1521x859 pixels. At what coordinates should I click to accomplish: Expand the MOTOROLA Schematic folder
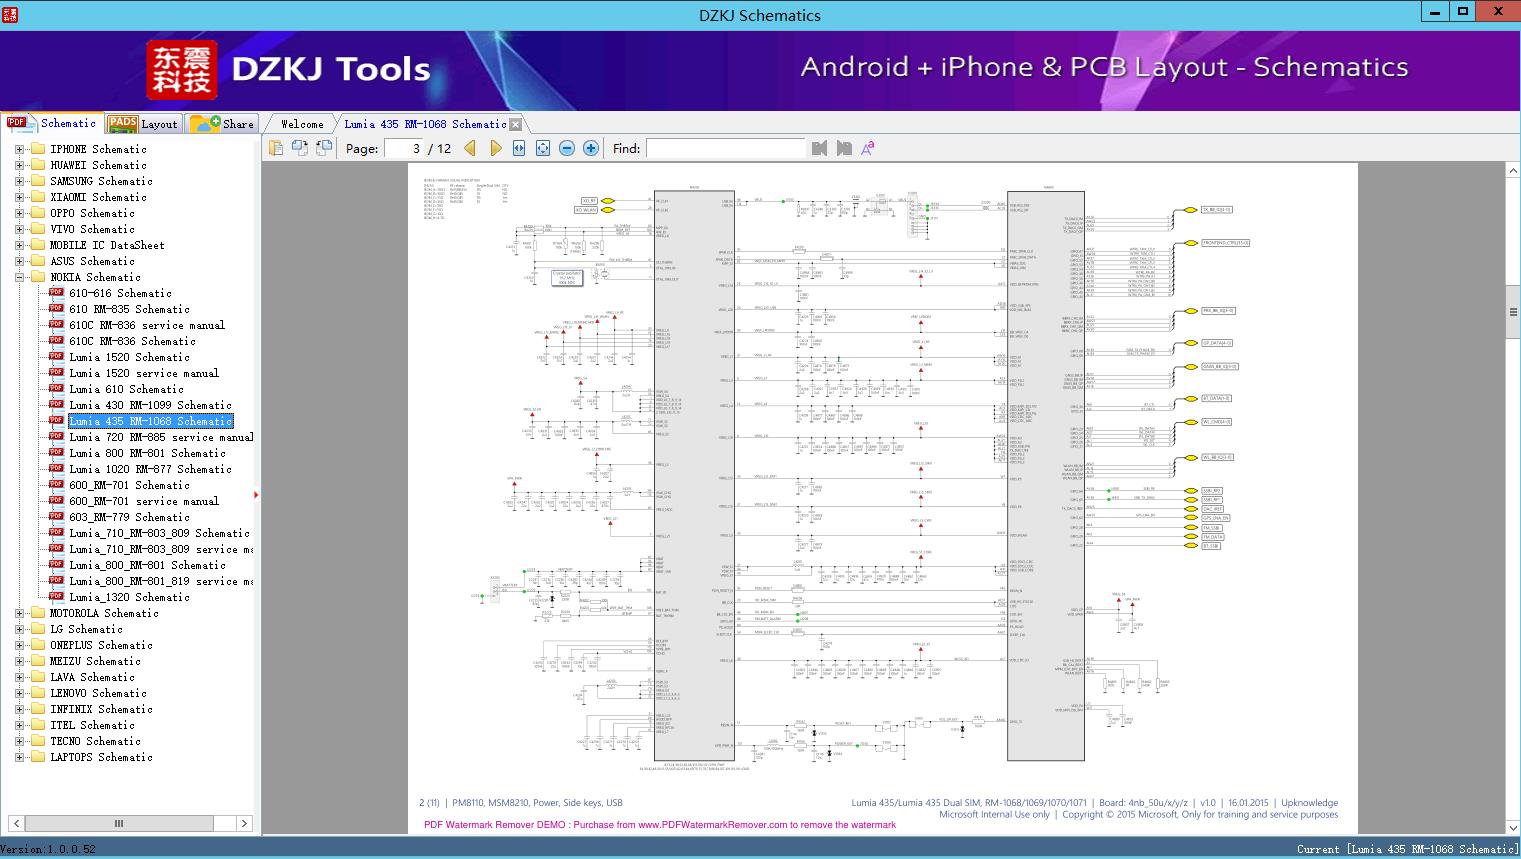(x=19, y=613)
